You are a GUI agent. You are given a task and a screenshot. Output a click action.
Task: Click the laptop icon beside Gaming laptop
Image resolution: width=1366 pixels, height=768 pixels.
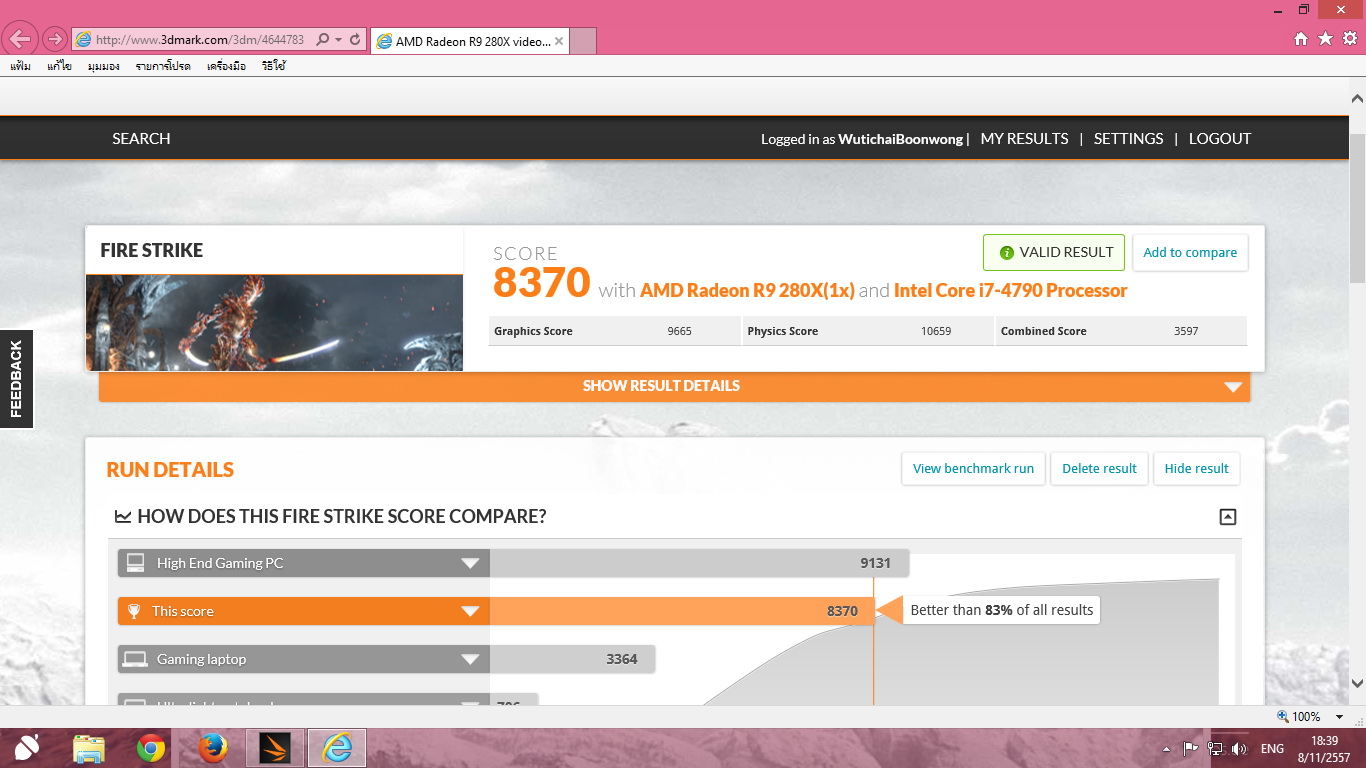[x=135, y=659]
